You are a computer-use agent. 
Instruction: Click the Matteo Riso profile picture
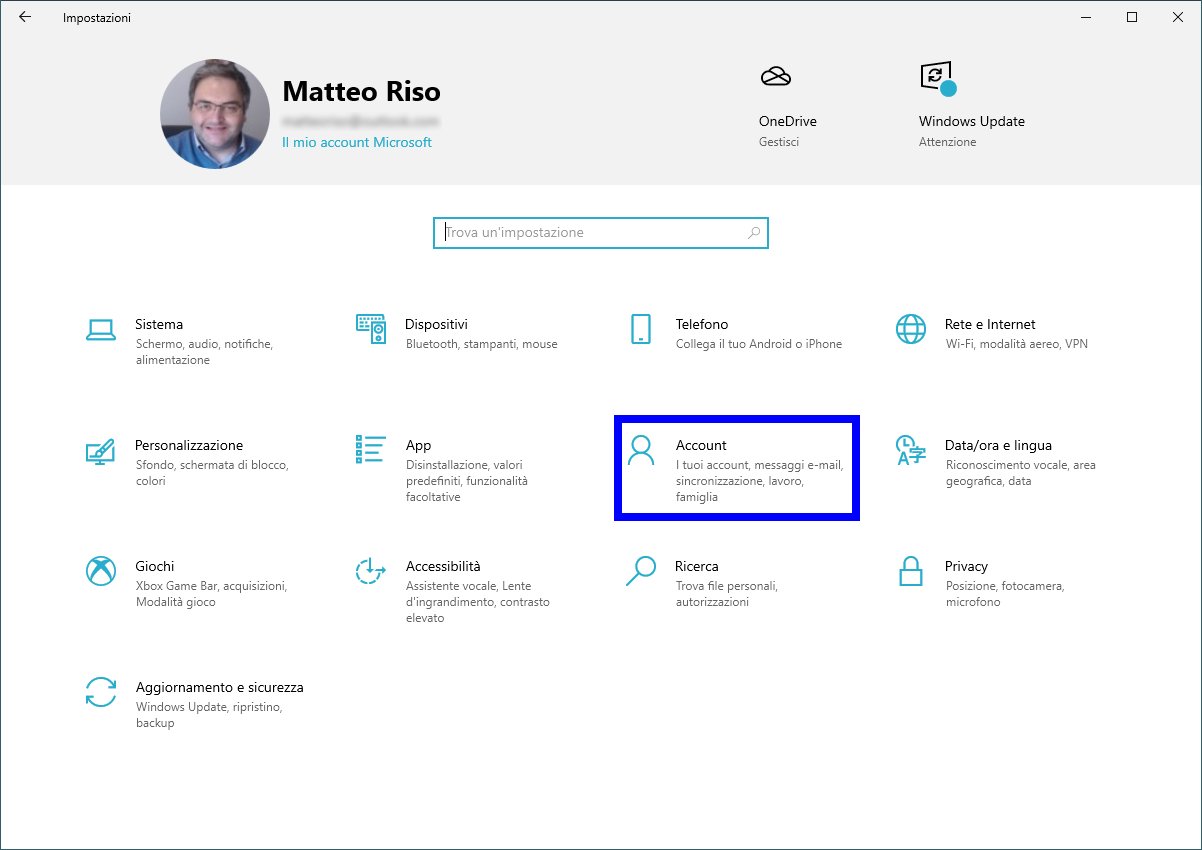(x=215, y=114)
